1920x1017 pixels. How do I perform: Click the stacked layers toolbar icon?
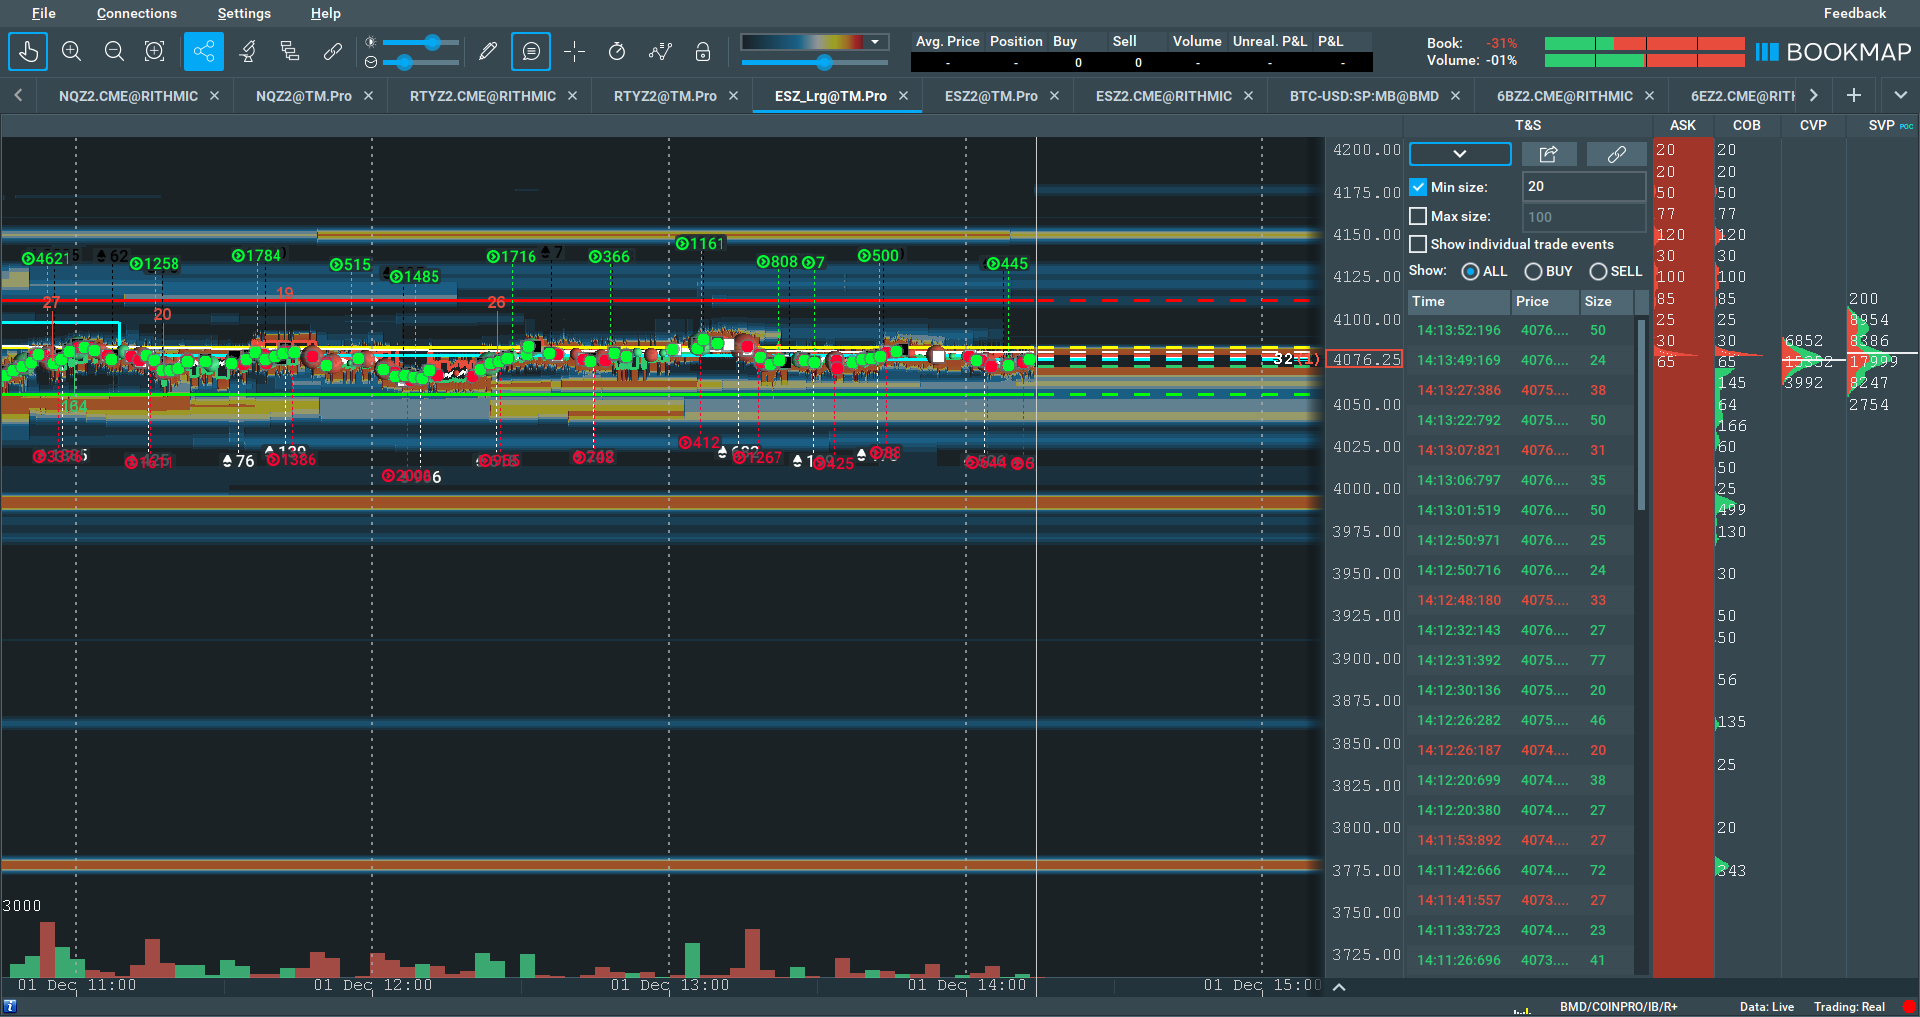[x=290, y=51]
